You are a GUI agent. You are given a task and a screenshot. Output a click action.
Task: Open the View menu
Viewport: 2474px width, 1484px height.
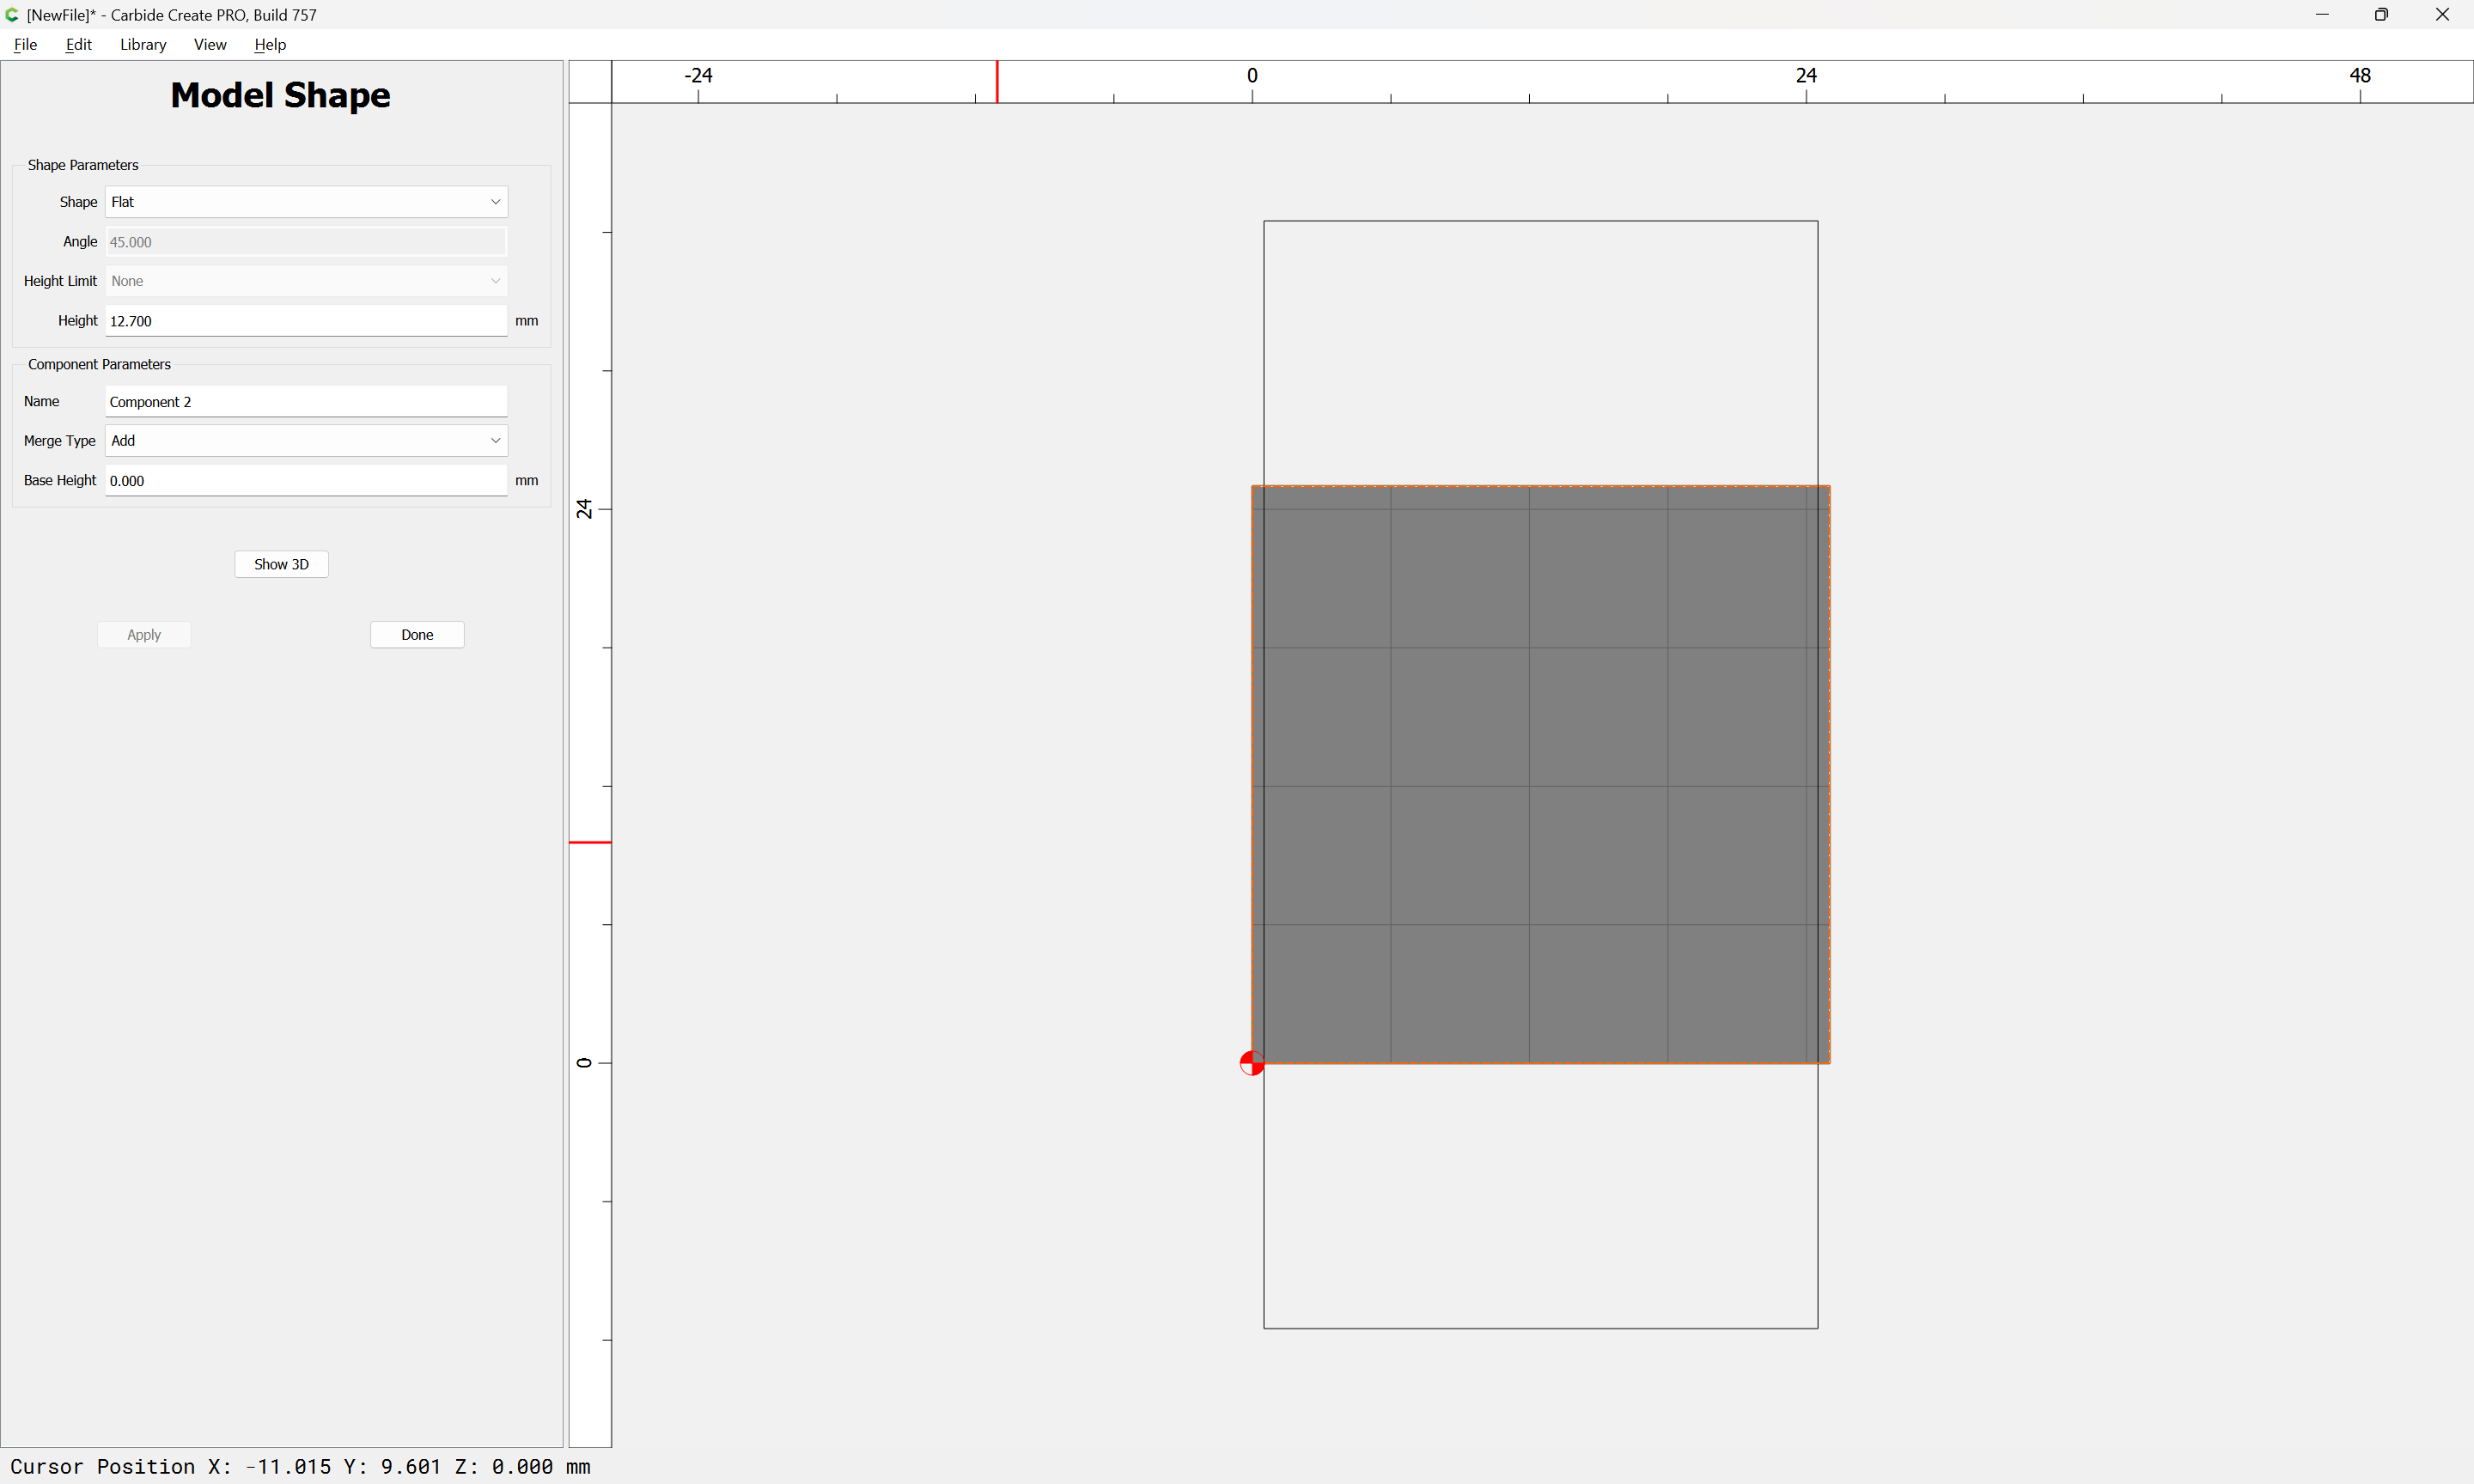pyautogui.click(x=210, y=44)
